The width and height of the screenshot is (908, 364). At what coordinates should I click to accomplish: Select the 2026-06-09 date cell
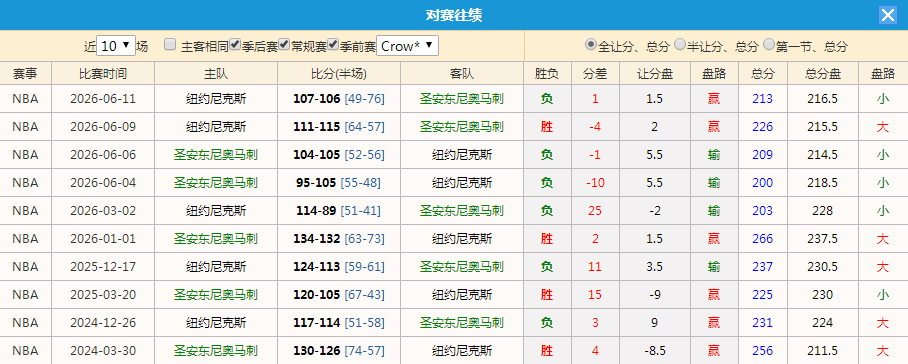[x=103, y=127]
